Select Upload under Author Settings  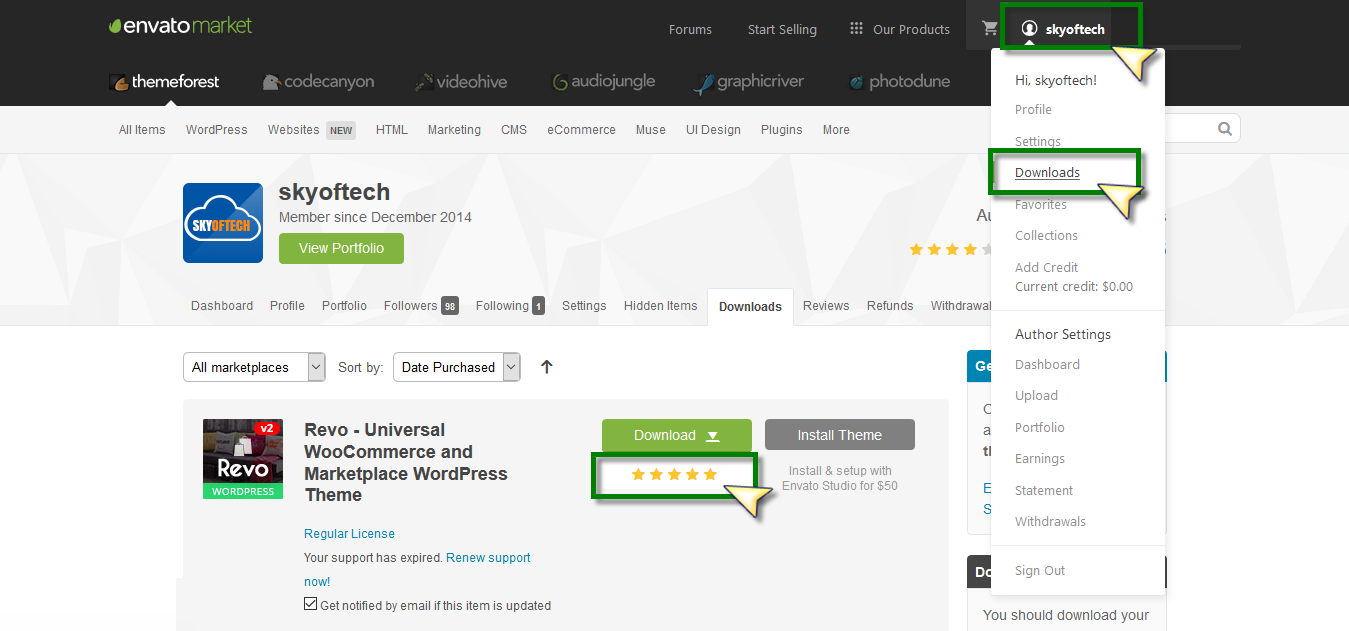coord(1036,396)
